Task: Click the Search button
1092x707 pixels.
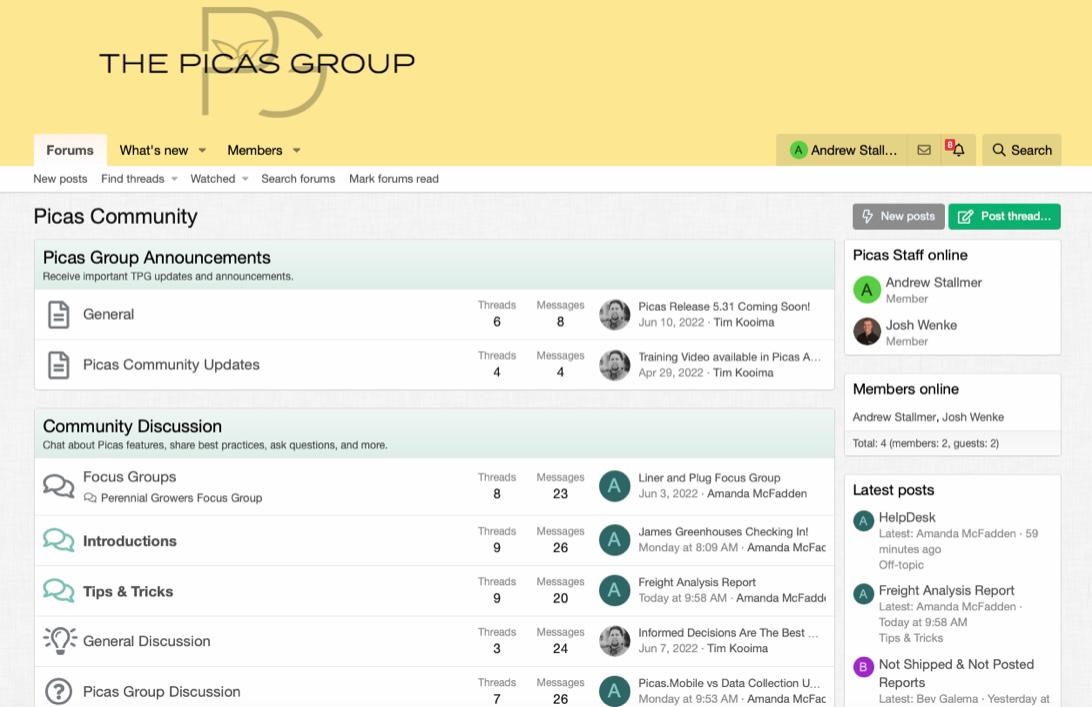Action: 1022,150
